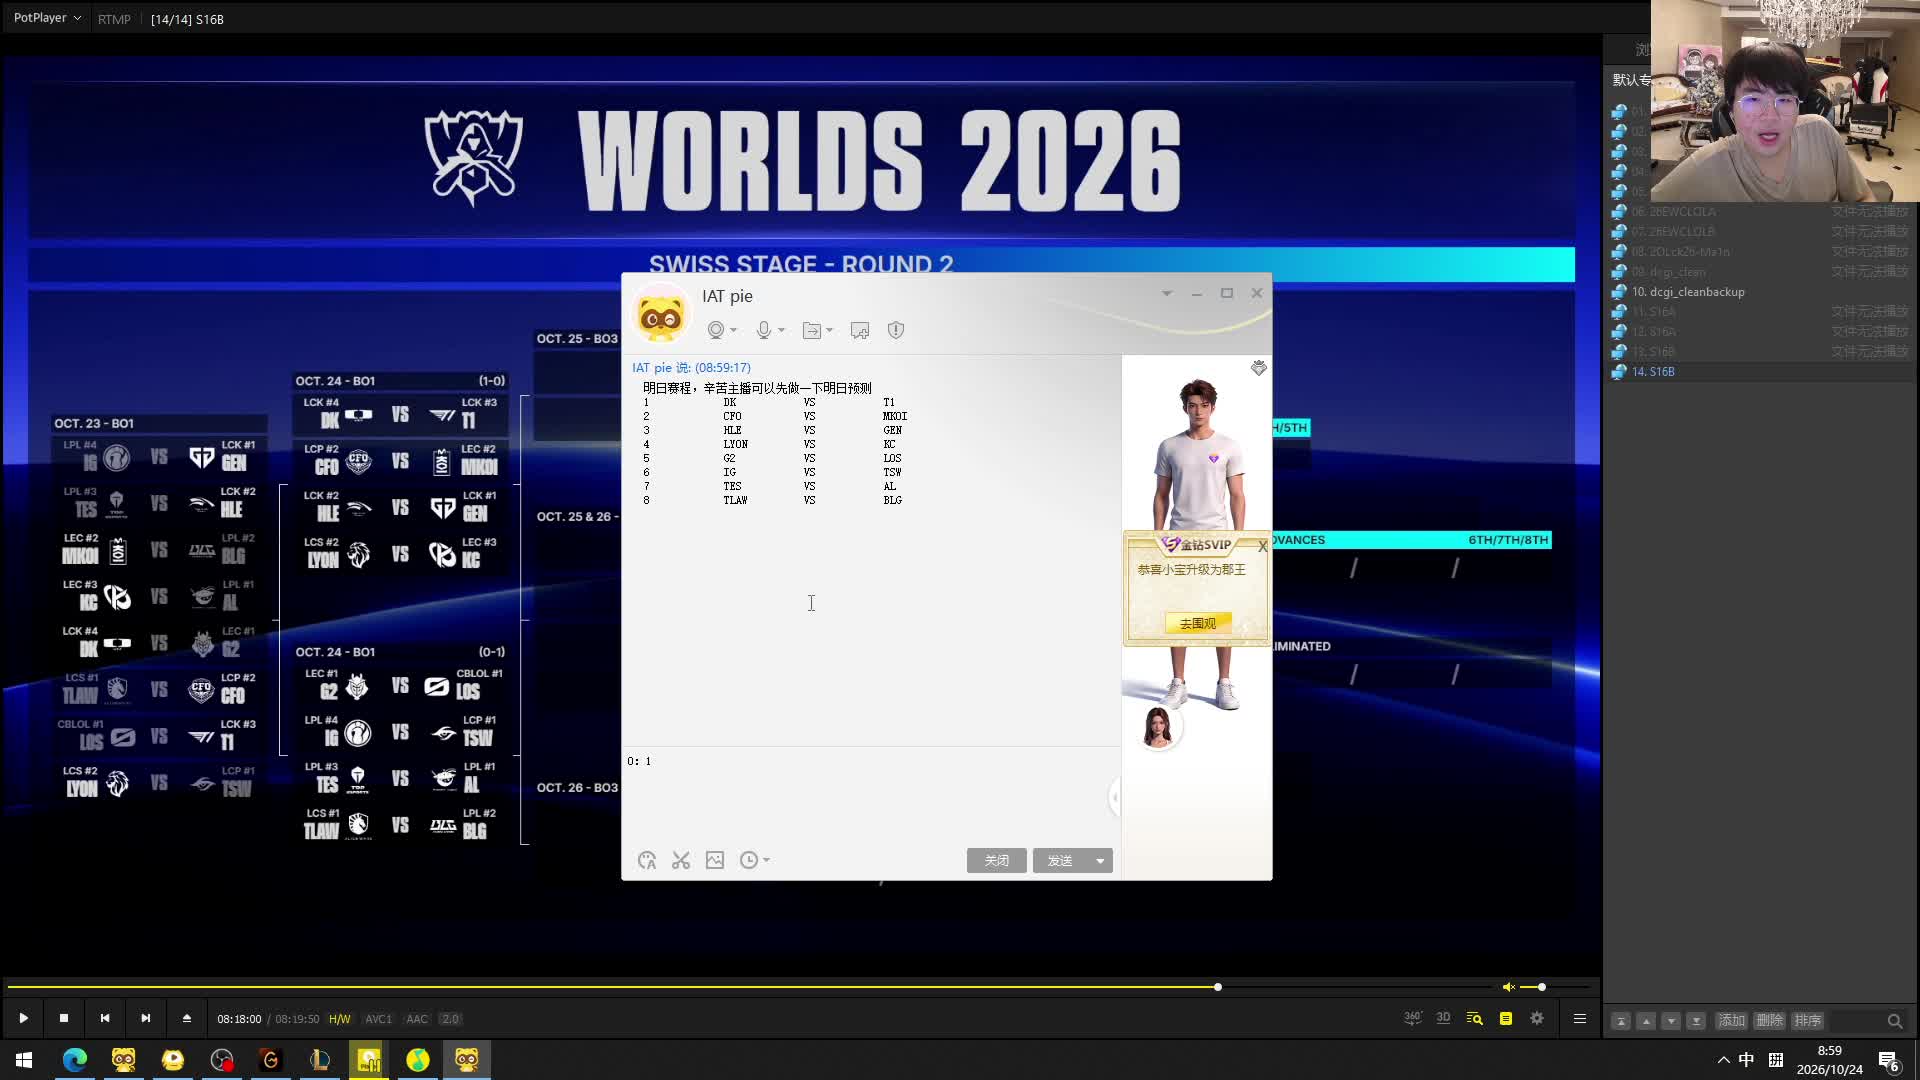
Task: Toggle the yellow playlist panel button
Action: pos(1506,1018)
